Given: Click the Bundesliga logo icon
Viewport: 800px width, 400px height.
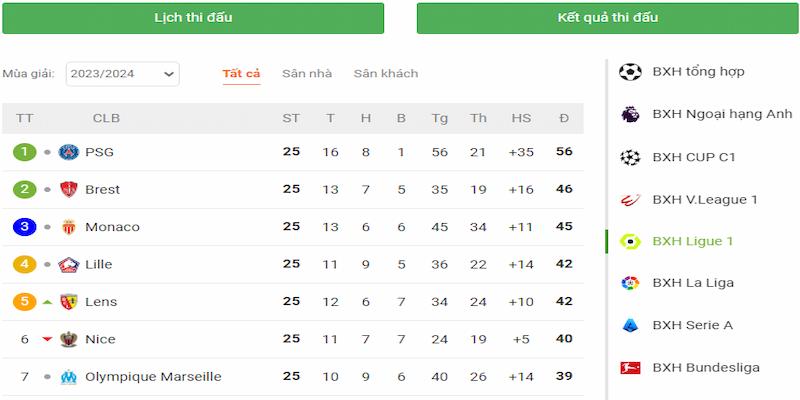Looking at the screenshot, I should click(630, 367).
